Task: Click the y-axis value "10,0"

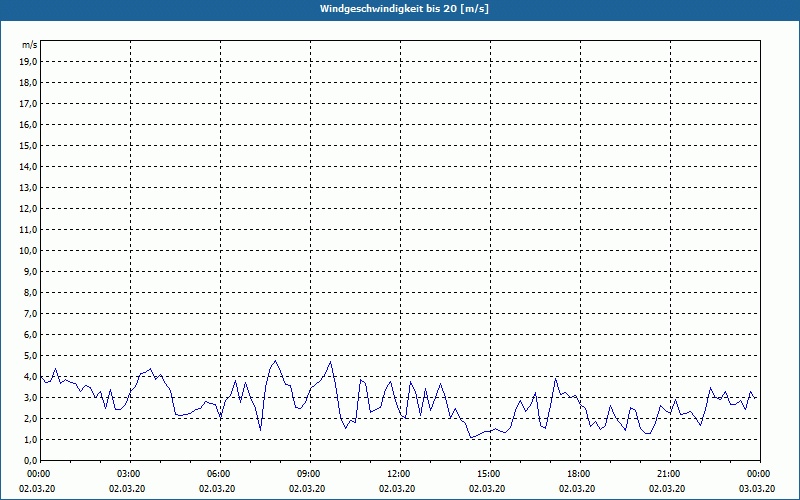Action: [28, 251]
